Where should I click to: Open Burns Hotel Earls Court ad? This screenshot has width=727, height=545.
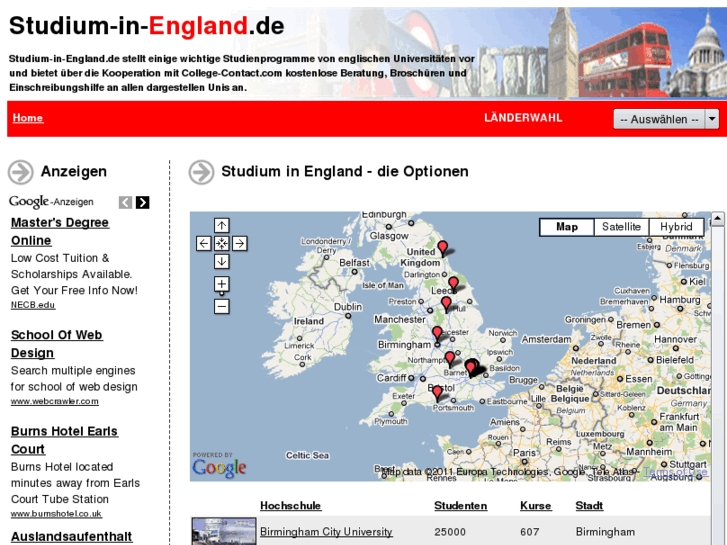(x=64, y=440)
